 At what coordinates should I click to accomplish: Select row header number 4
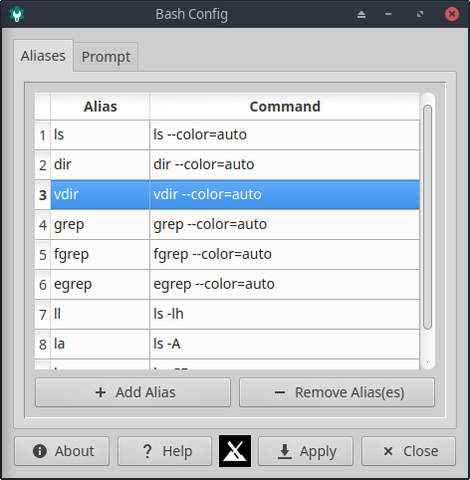click(43, 225)
